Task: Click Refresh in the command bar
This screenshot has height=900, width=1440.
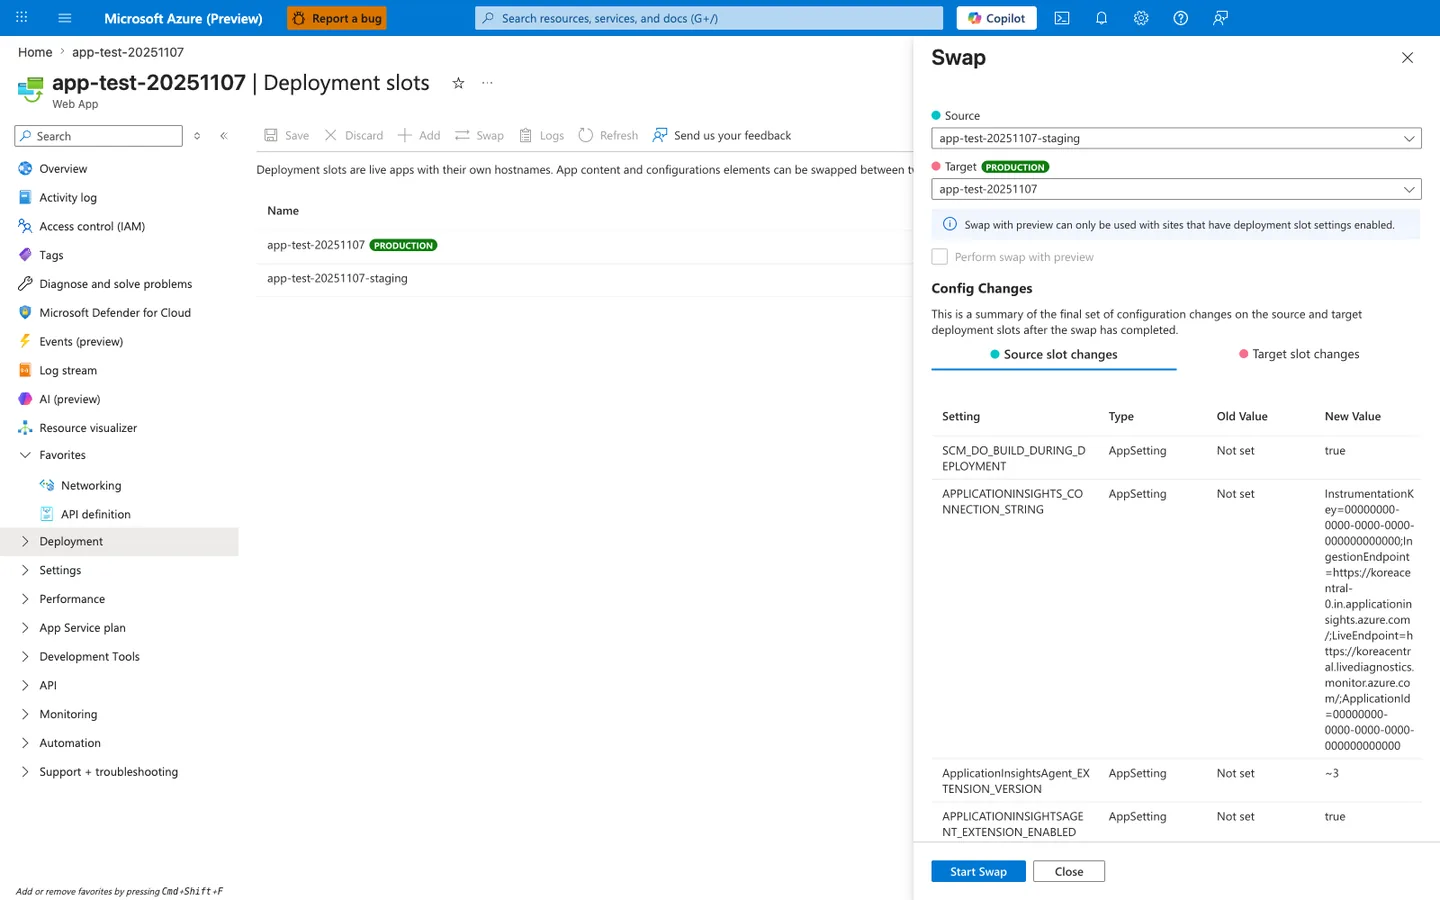Action: point(608,135)
